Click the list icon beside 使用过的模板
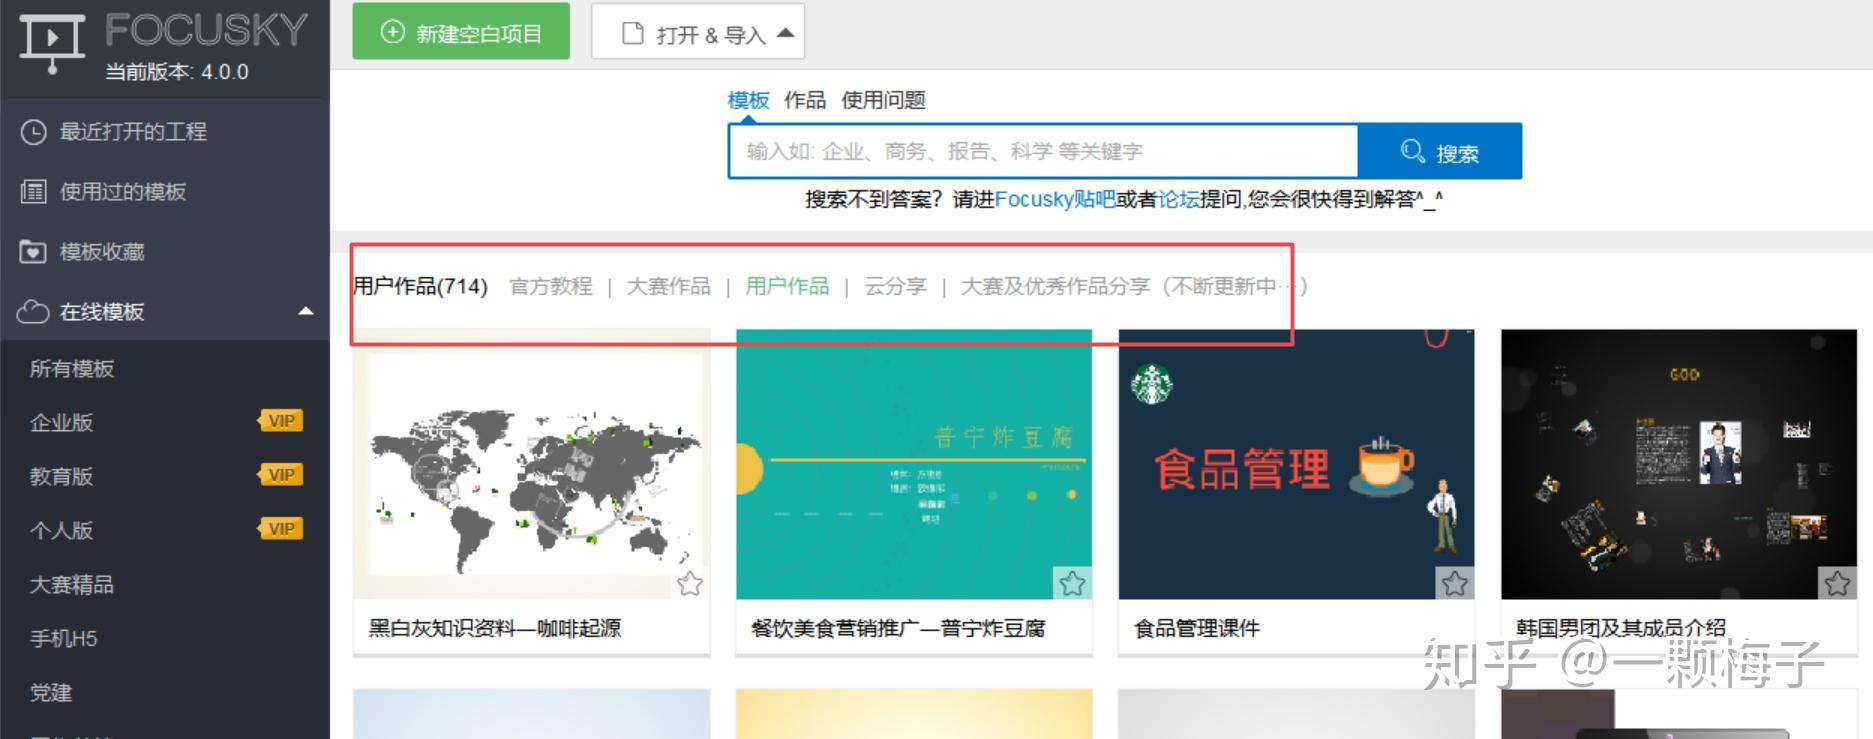The image size is (1873, 739). (x=34, y=192)
